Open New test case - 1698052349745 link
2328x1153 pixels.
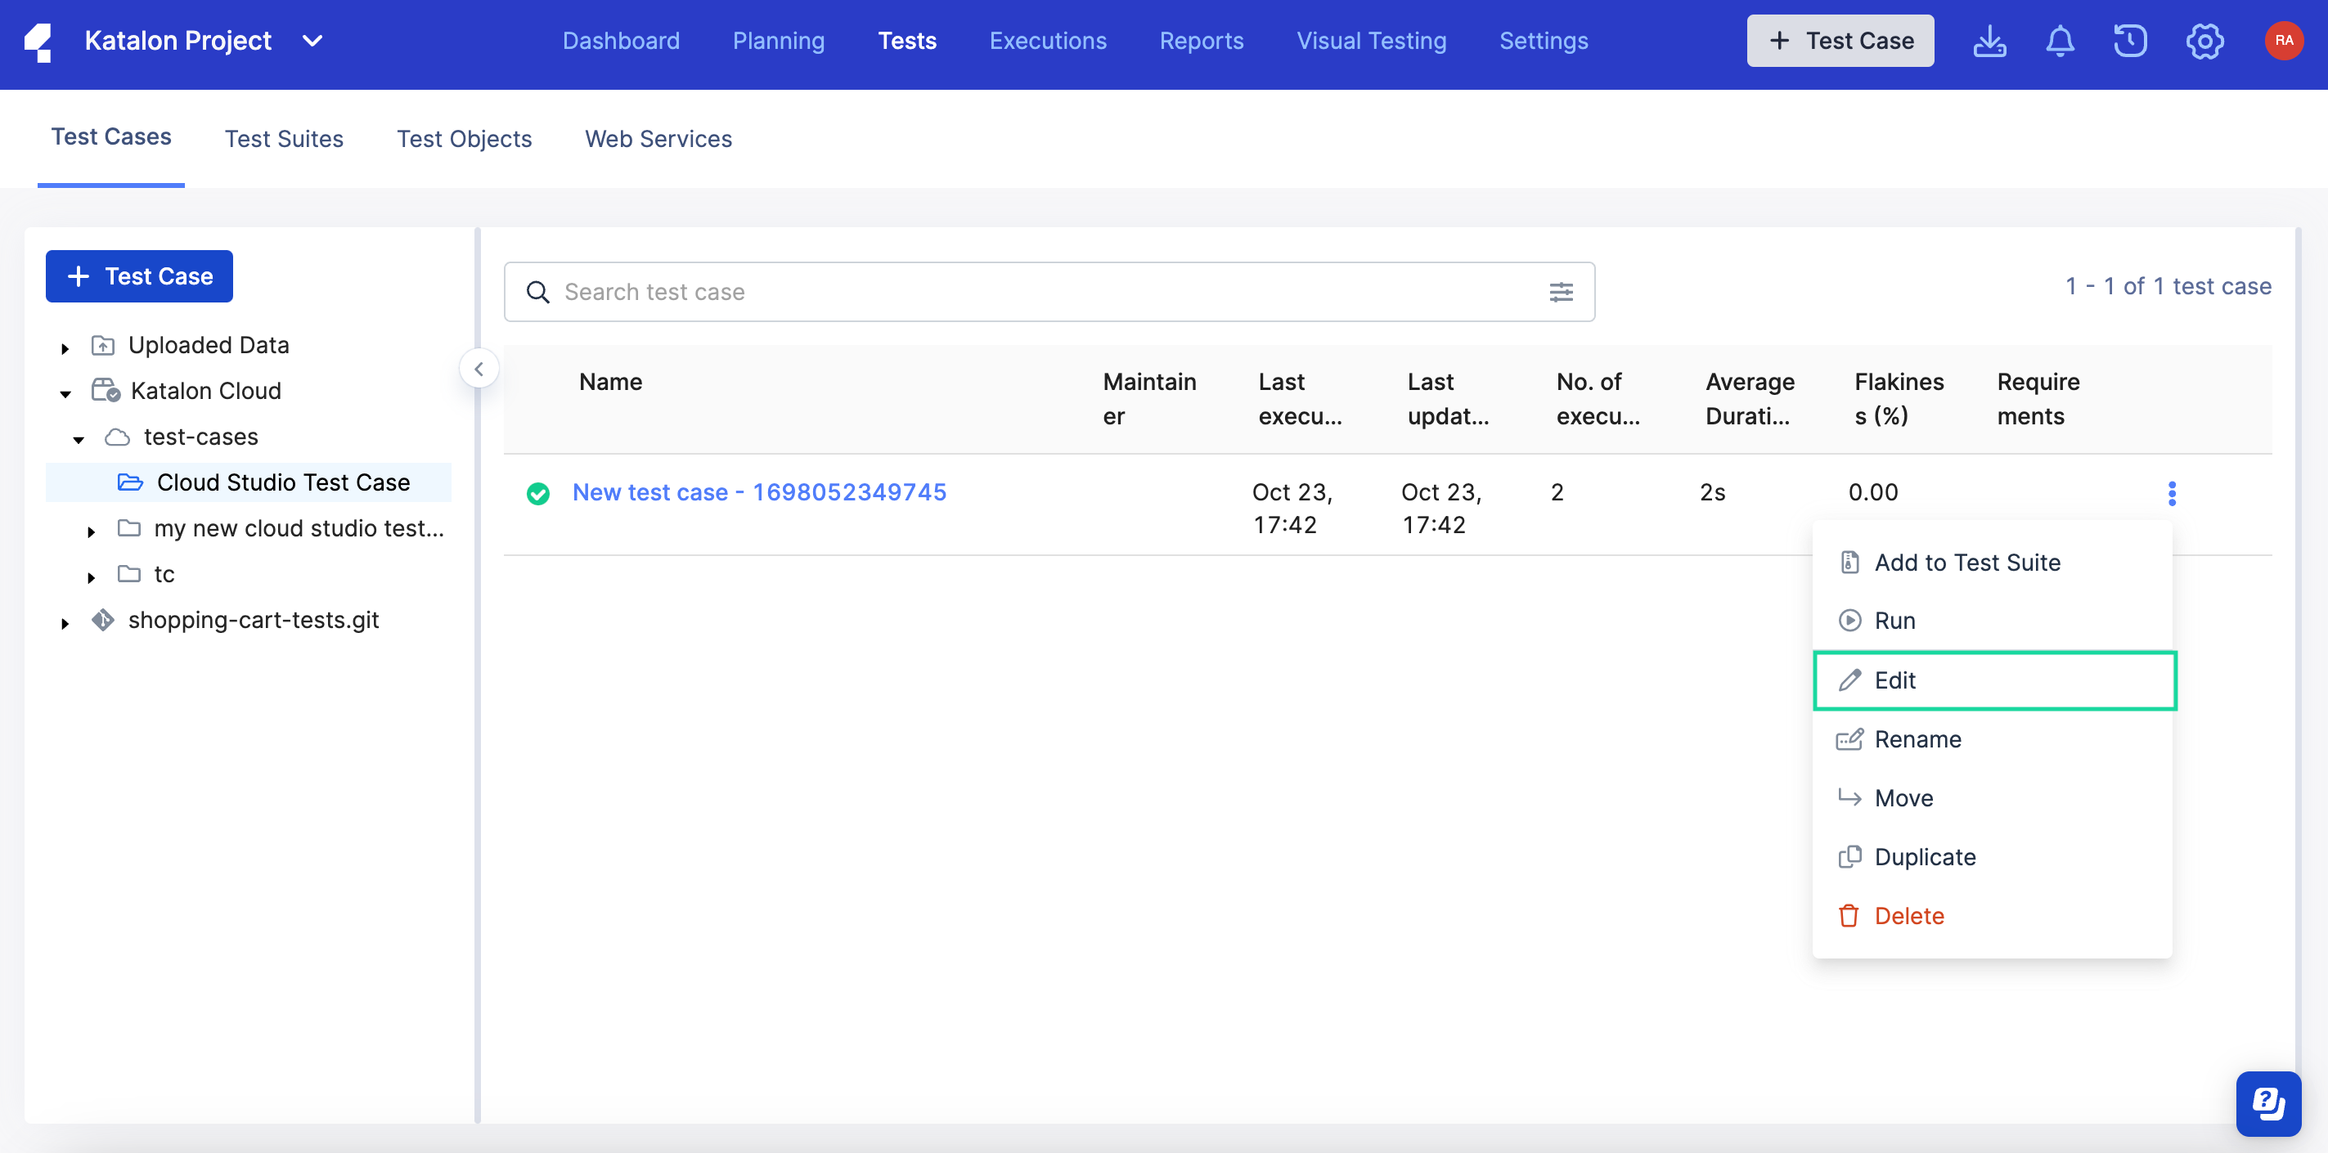point(759,492)
